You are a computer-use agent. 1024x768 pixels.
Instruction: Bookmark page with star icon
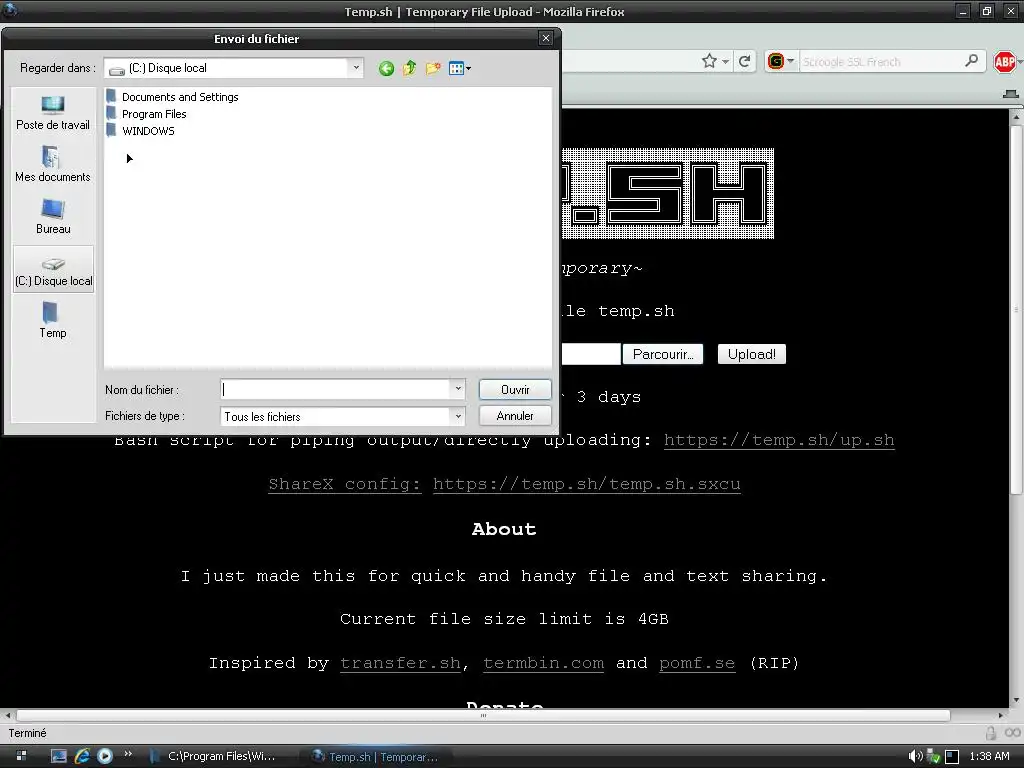[x=709, y=61]
